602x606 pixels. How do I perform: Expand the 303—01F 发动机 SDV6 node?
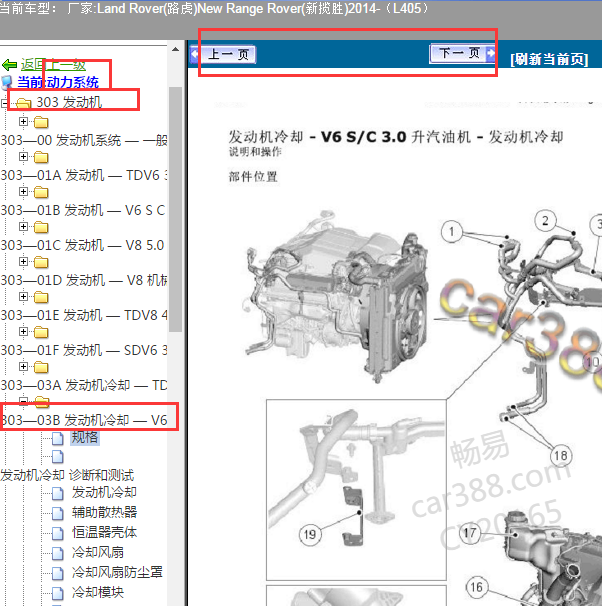23,332
